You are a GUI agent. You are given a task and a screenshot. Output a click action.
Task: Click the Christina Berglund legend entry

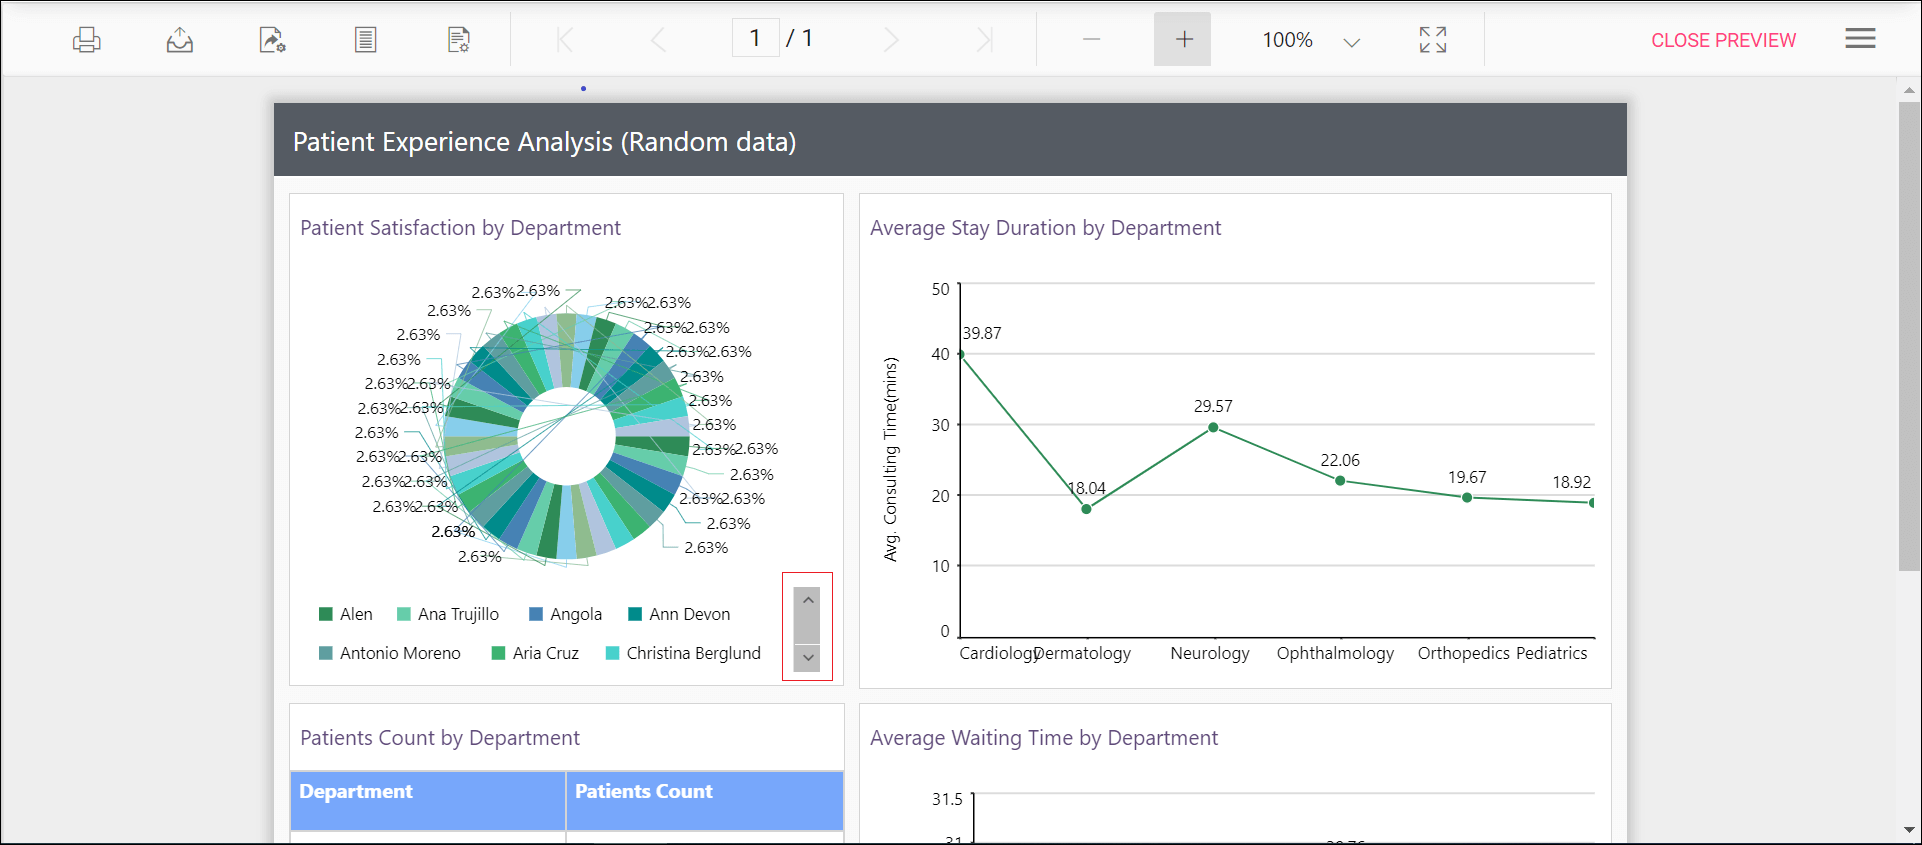coord(684,653)
